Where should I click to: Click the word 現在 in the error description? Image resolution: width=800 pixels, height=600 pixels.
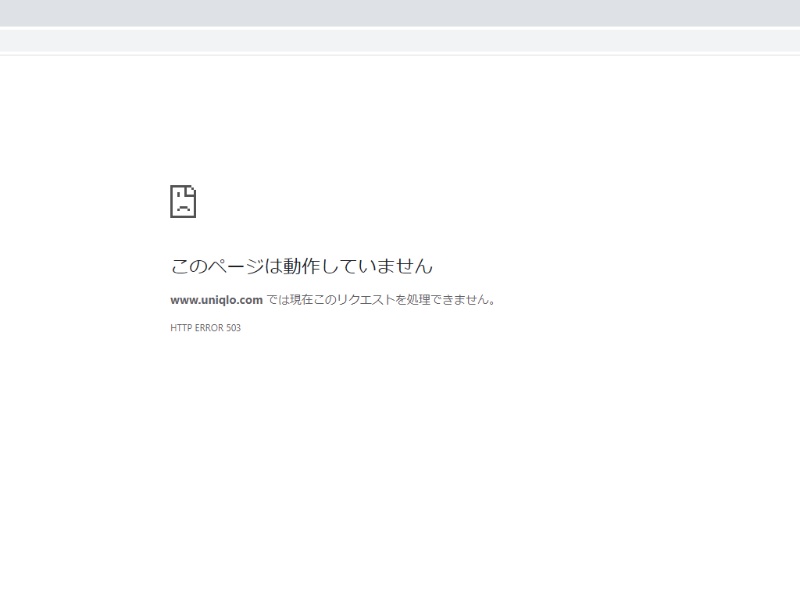pyautogui.click(x=301, y=299)
